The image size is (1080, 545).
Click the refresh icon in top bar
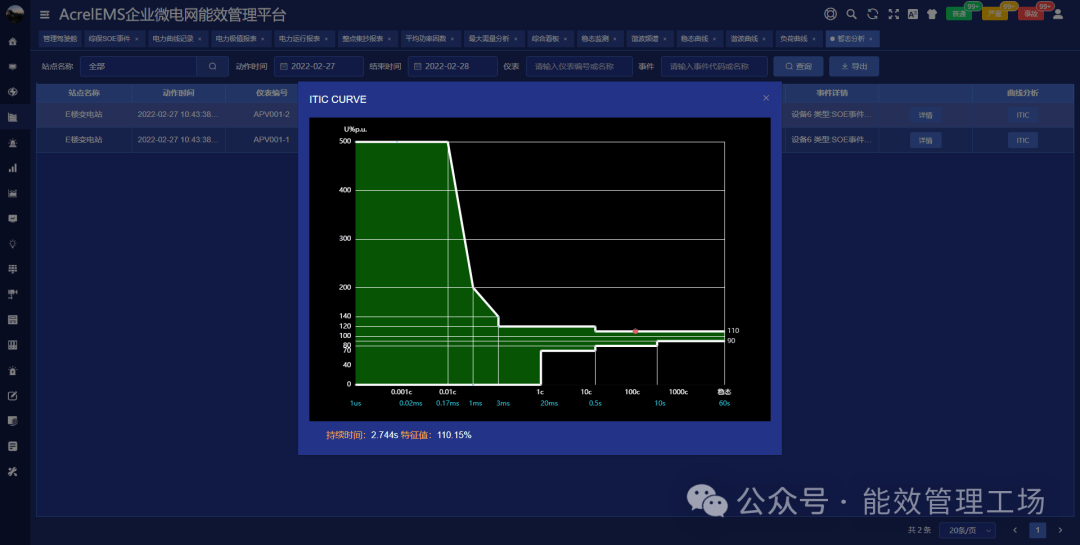(873, 14)
